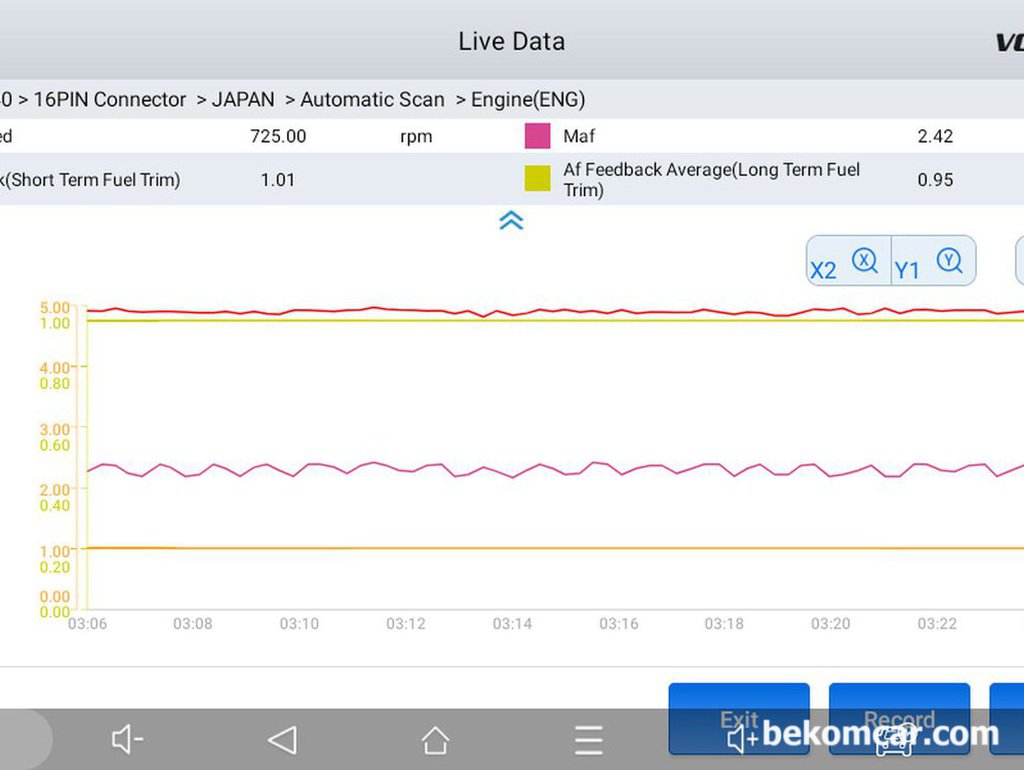Select the magenta Maf color swatch
1024x770 pixels.
pyautogui.click(x=537, y=136)
